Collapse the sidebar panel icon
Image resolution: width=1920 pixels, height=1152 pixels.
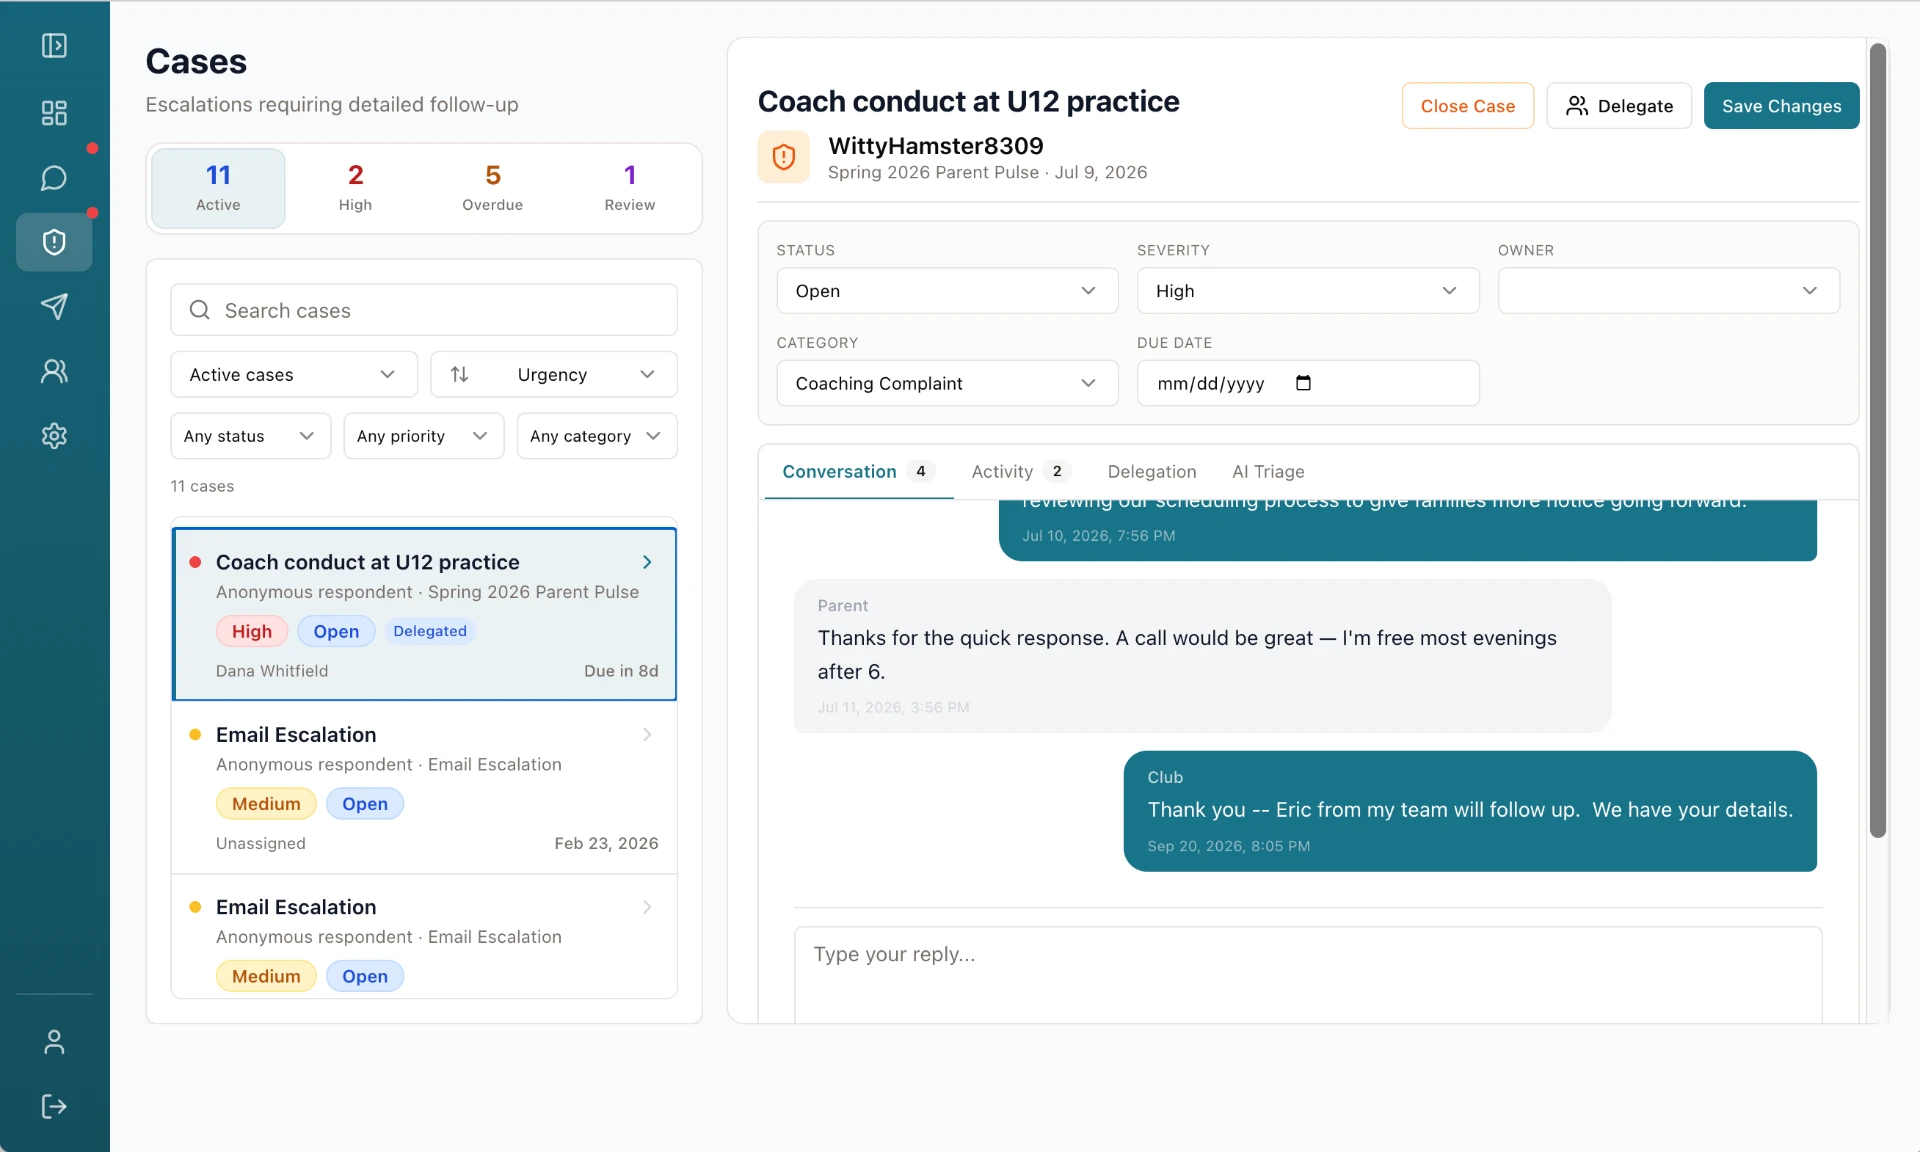click(x=54, y=46)
